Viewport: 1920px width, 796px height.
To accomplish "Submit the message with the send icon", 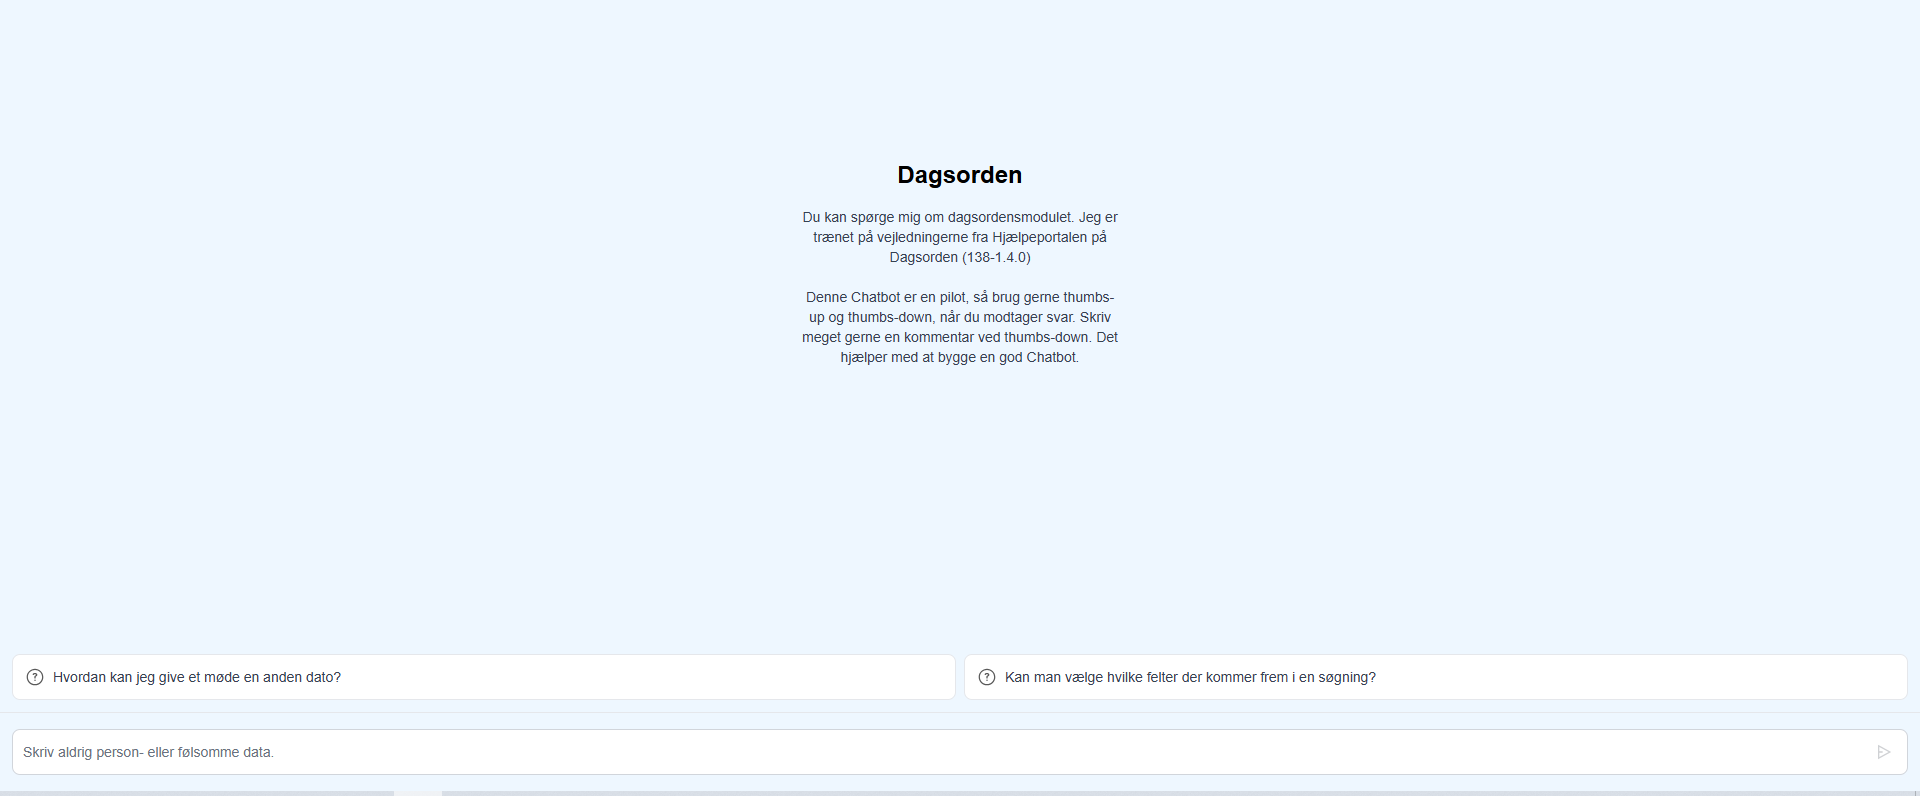I will [x=1883, y=752].
